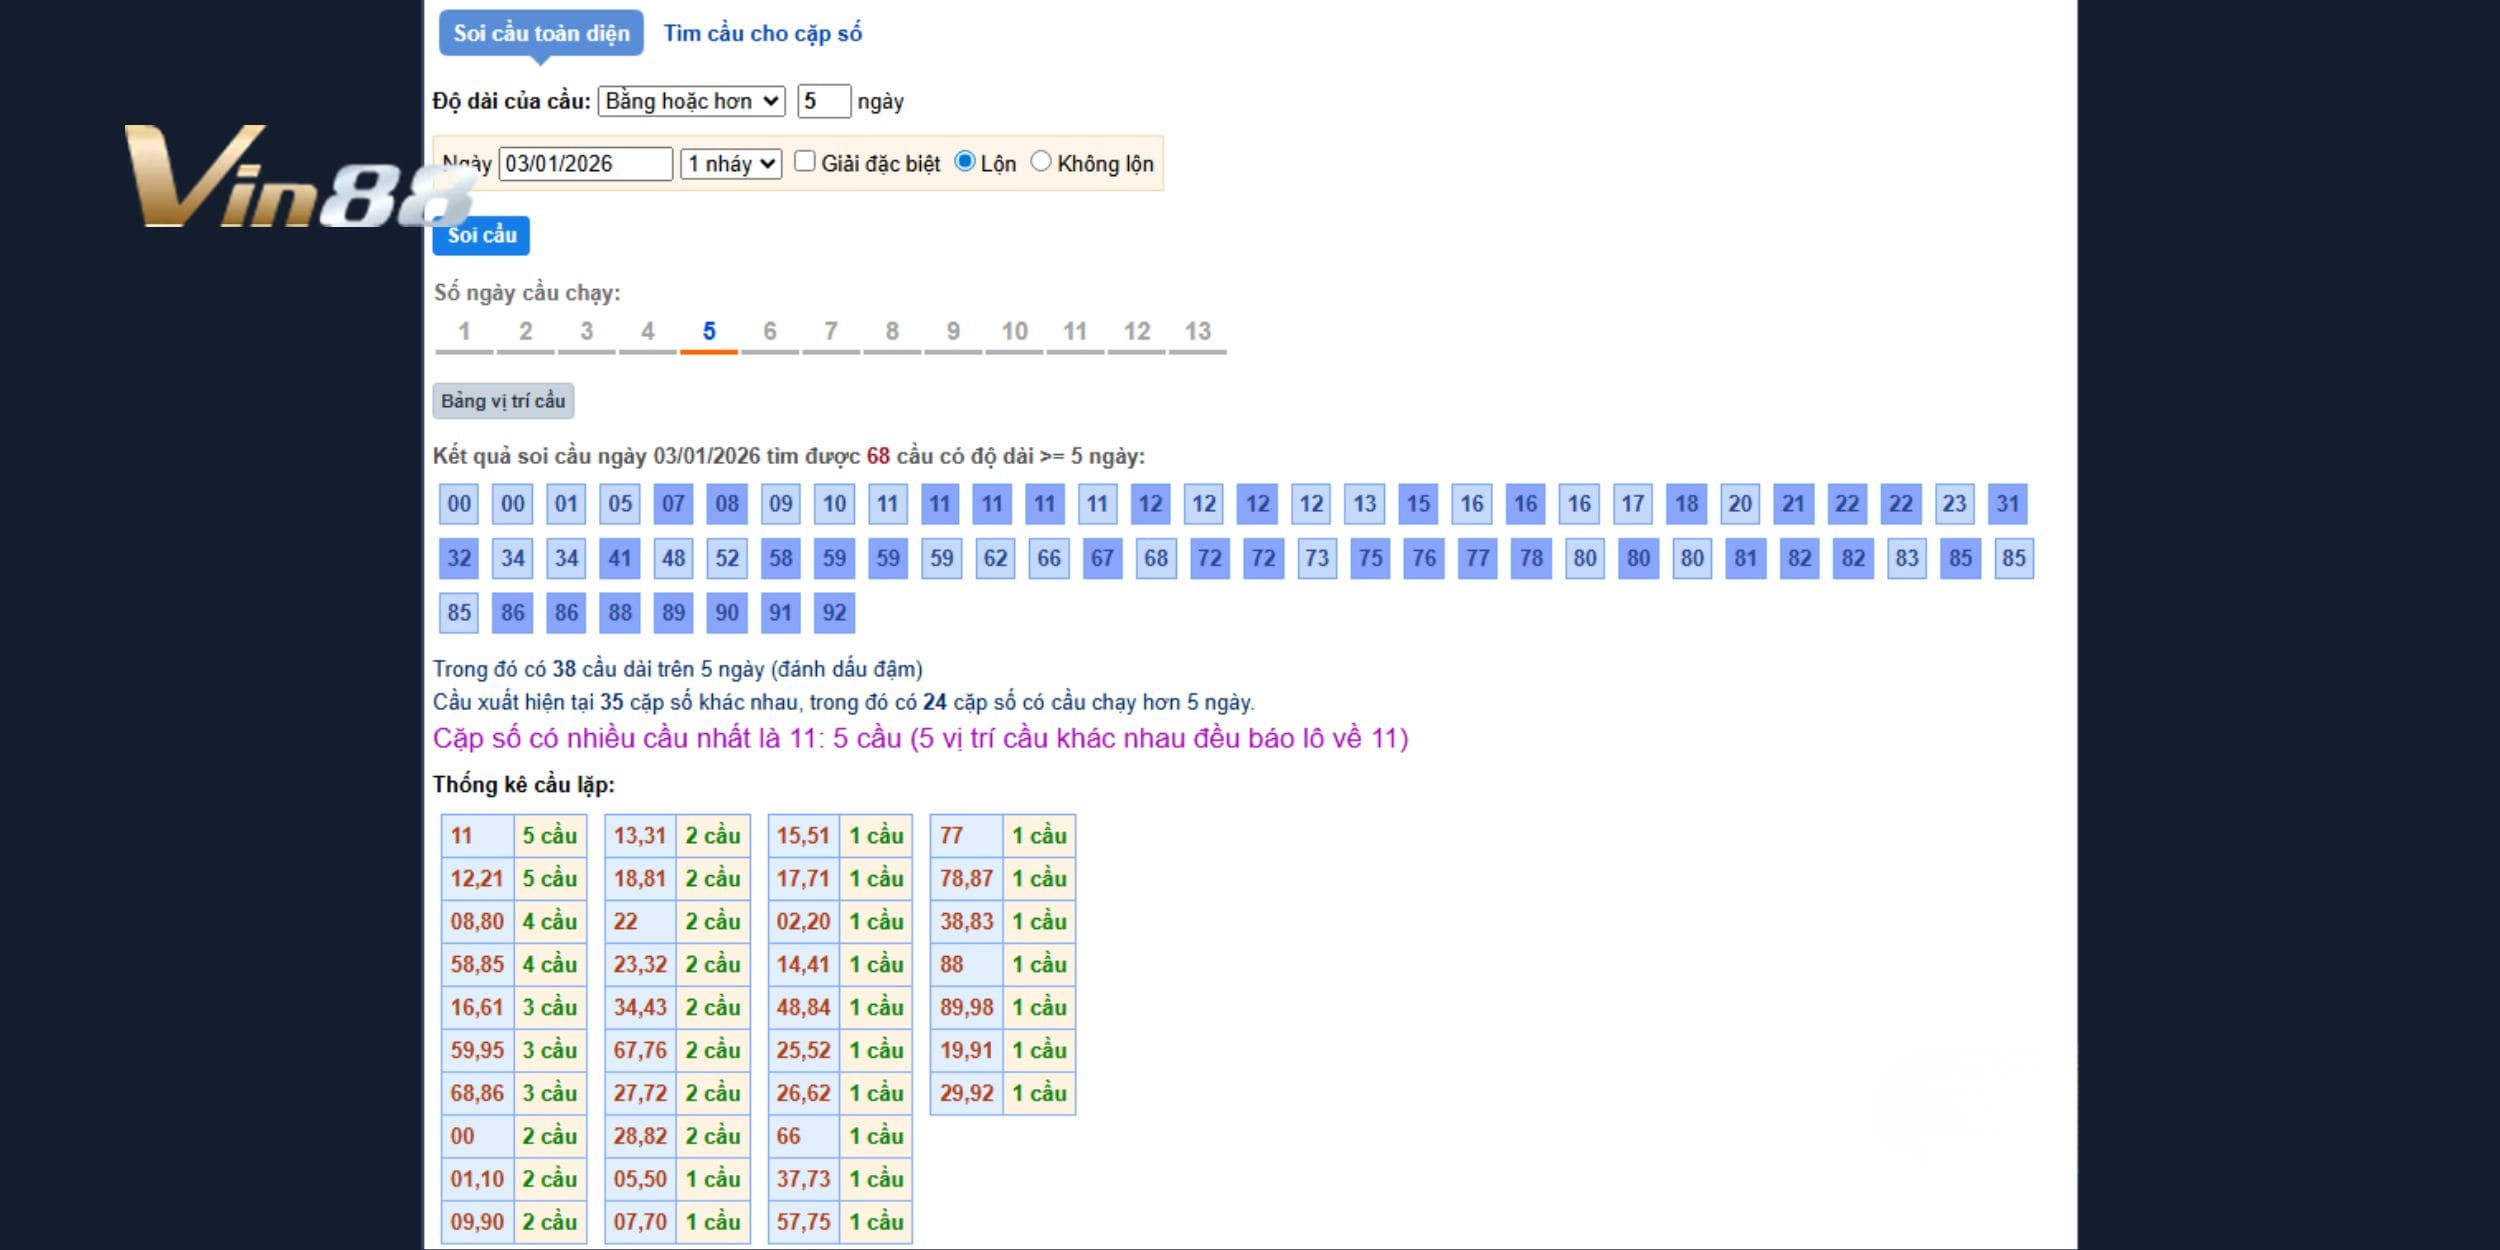Select number box 01 in results
Image resolution: width=2500 pixels, height=1250 pixels.
pos(566,504)
